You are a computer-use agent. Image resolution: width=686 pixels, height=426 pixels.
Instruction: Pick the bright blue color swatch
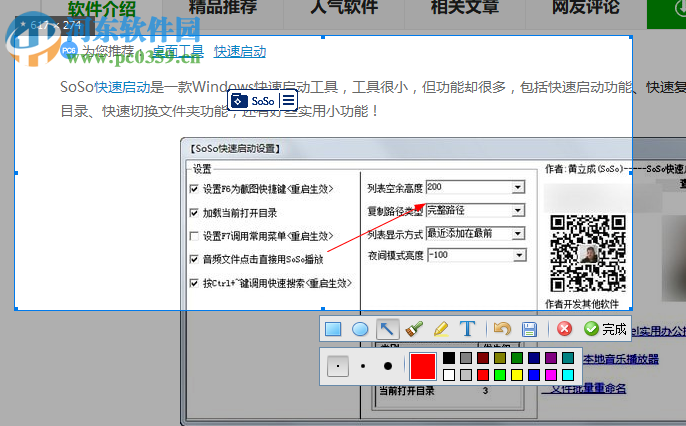click(534, 375)
